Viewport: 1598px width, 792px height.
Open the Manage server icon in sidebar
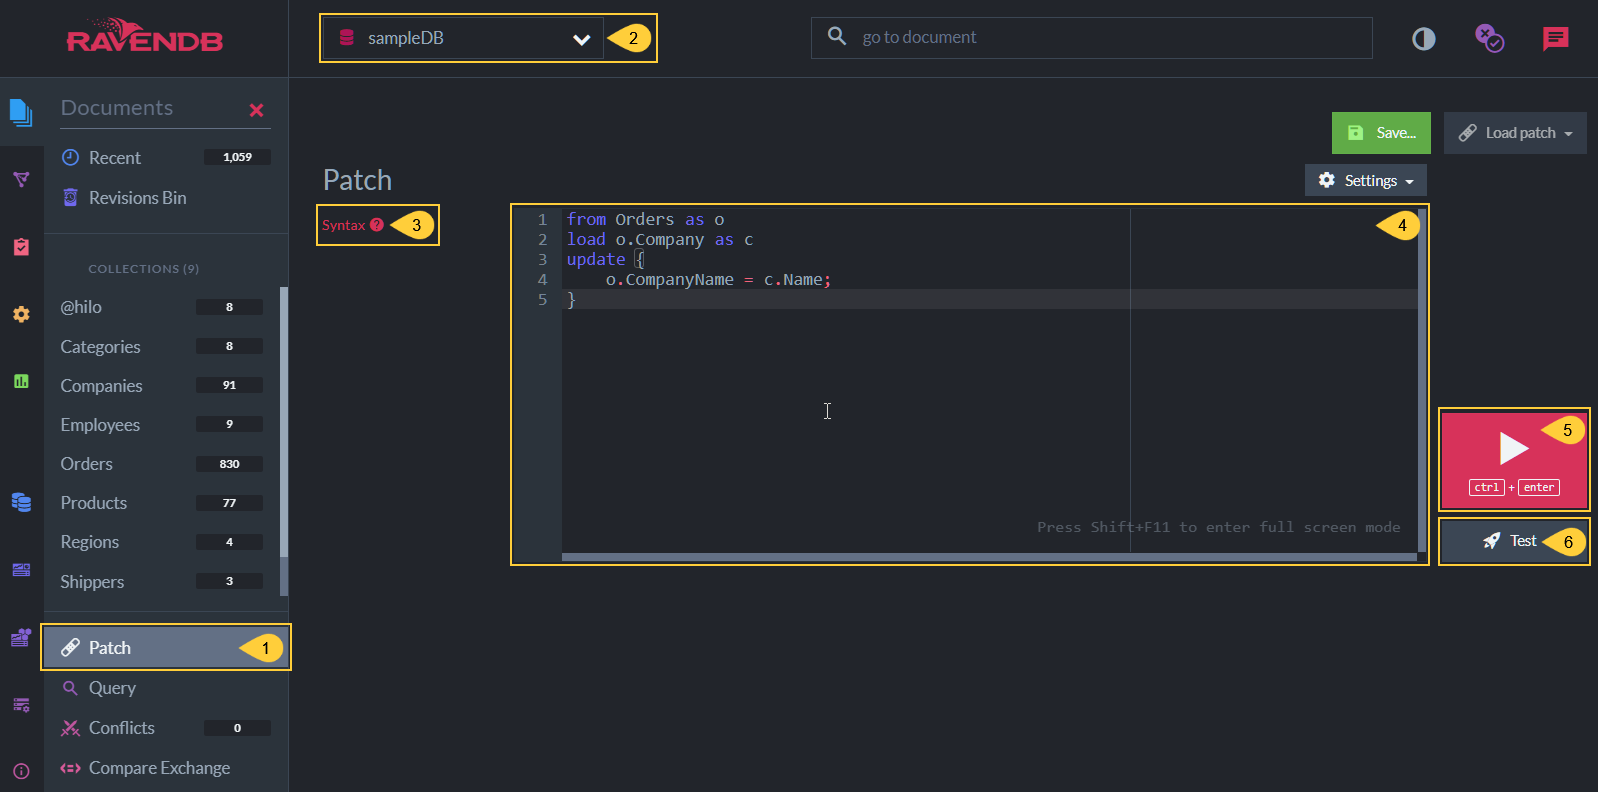click(21, 570)
